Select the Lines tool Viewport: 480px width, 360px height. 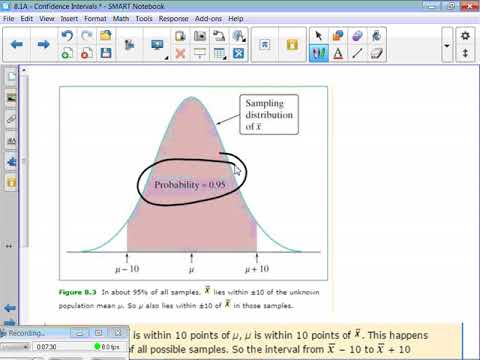(357, 53)
